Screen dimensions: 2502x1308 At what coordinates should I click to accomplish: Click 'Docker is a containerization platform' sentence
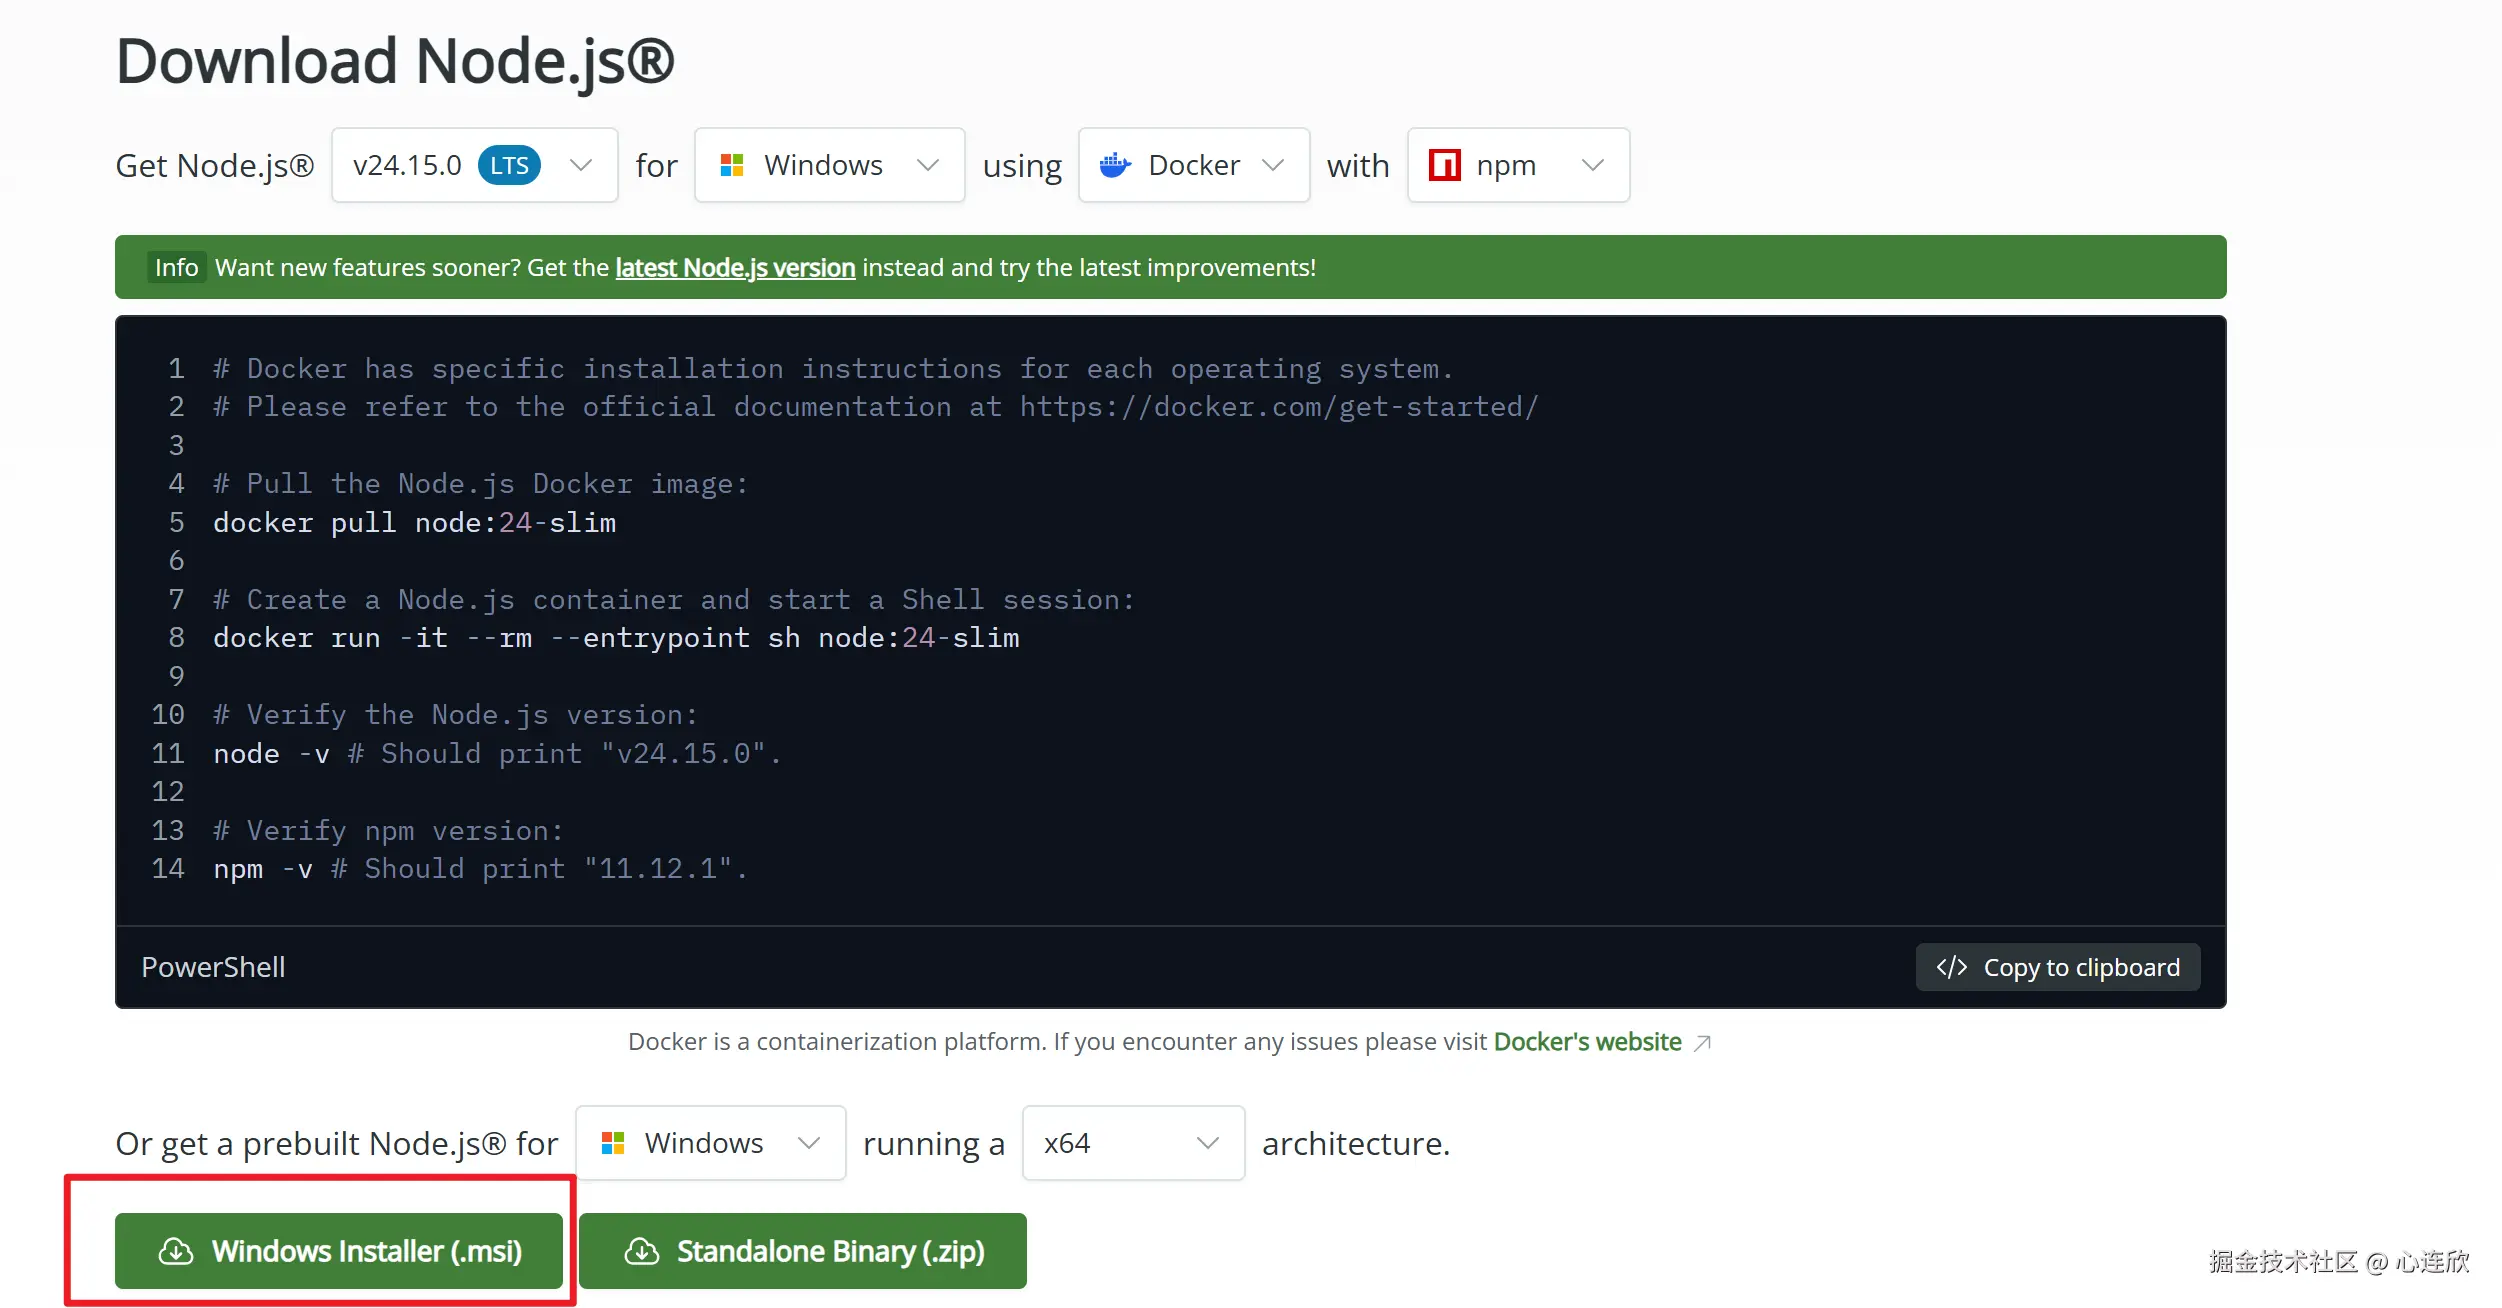click(x=1058, y=1042)
